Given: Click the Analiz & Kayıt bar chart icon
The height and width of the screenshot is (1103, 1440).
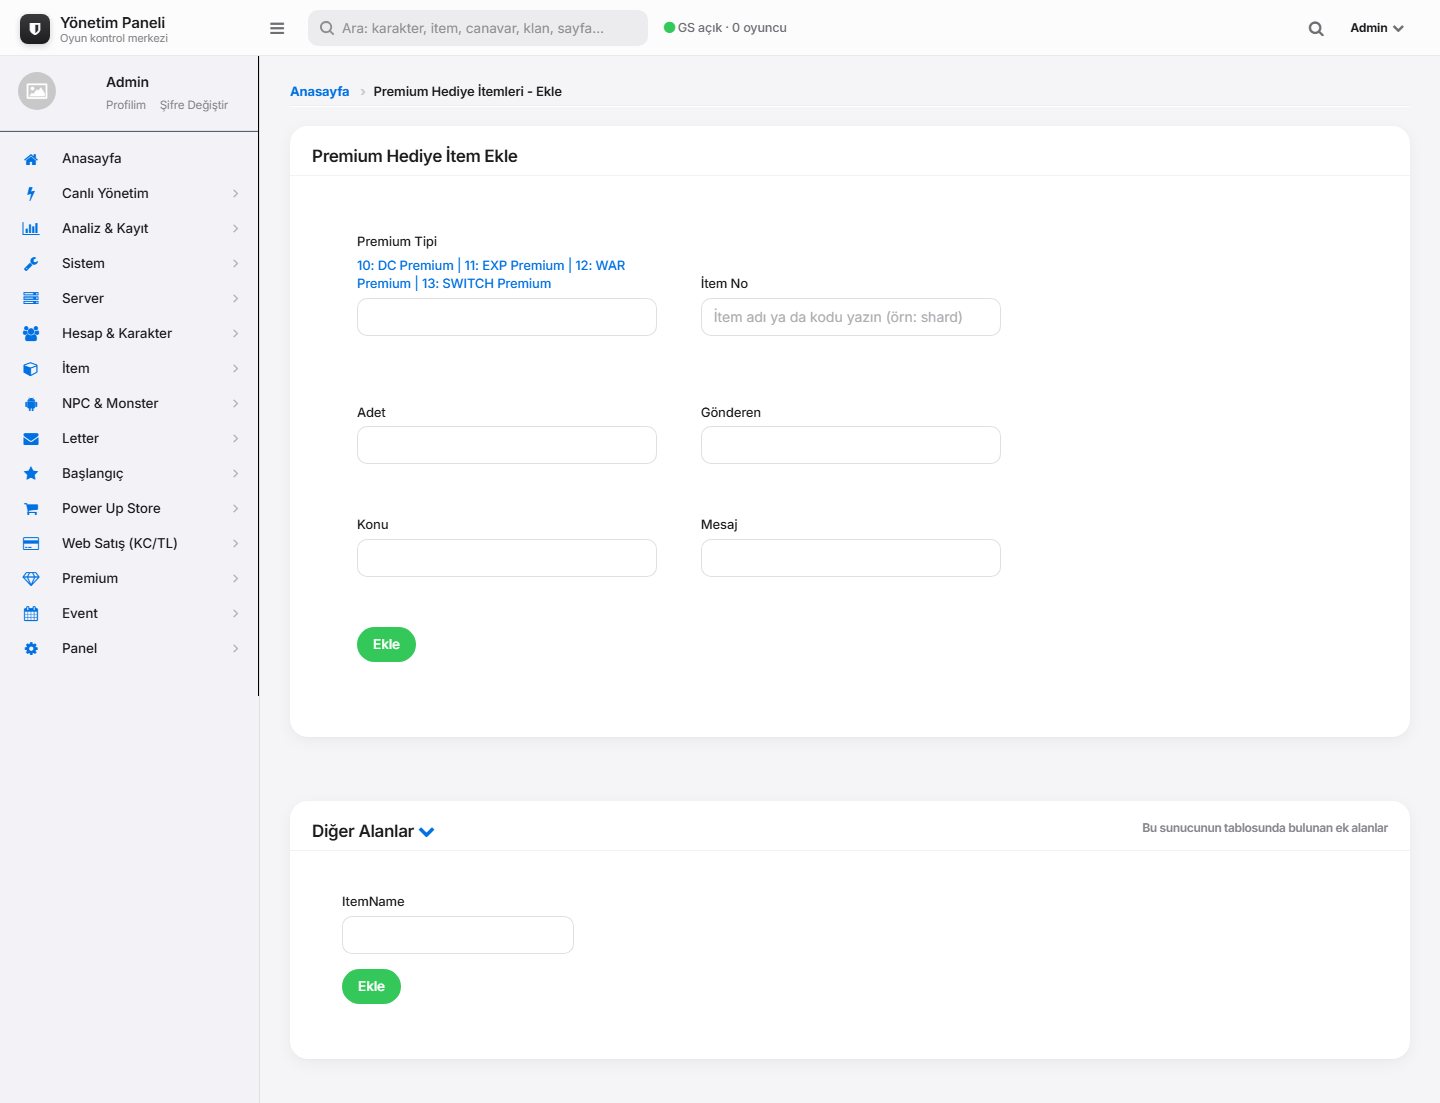Looking at the screenshot, I should (x=31, y=229).
